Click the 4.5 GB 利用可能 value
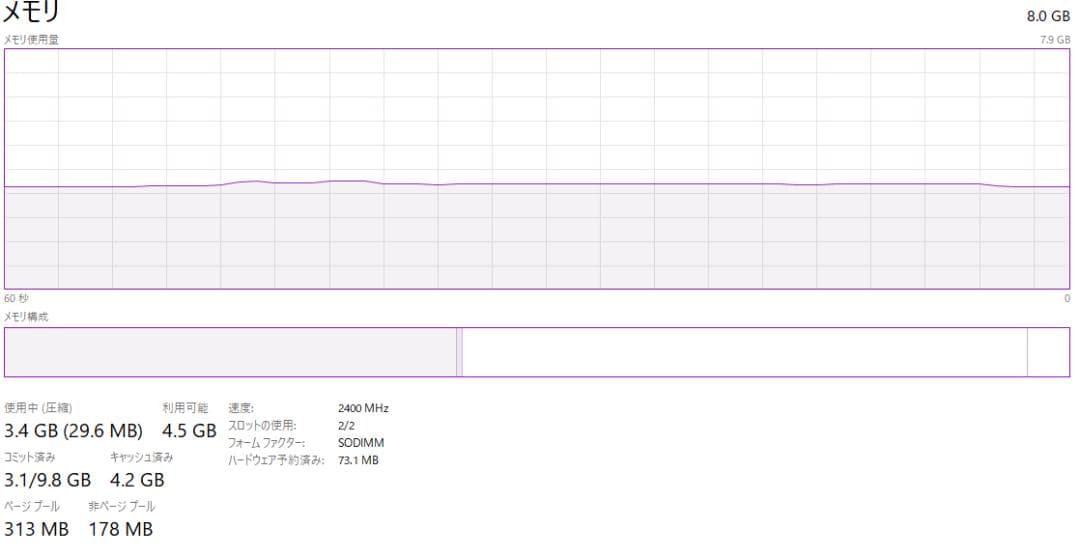 point(189,431)
